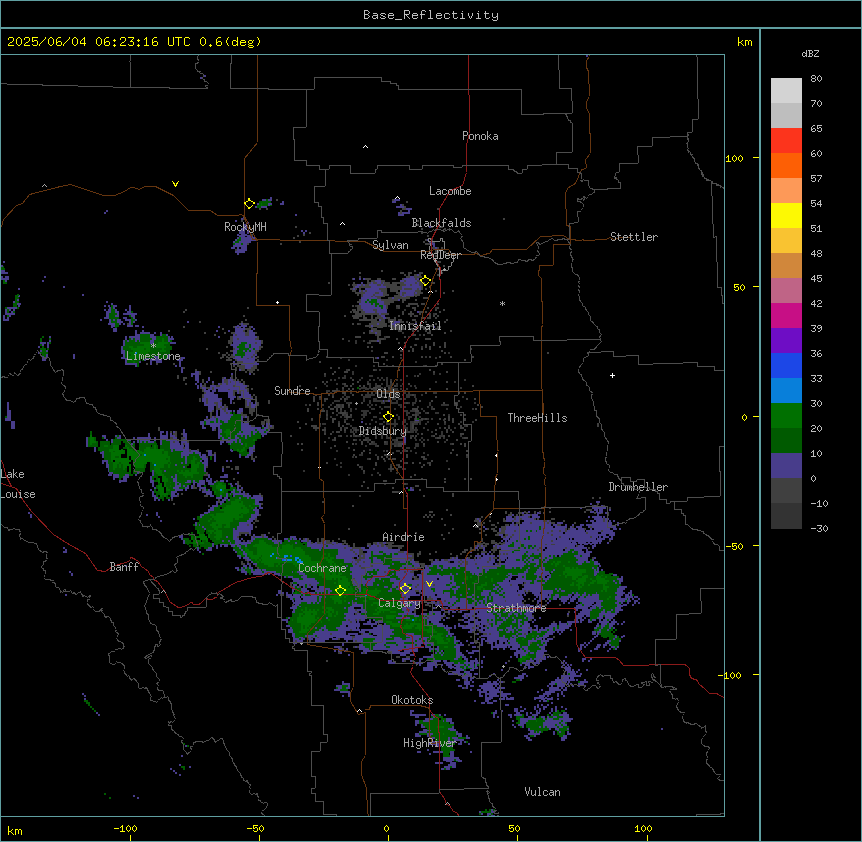The image size is (862, 842).
Task: Click the -30 value on dBZ scale
Action: pyautogui.click(x=819, y=529)
